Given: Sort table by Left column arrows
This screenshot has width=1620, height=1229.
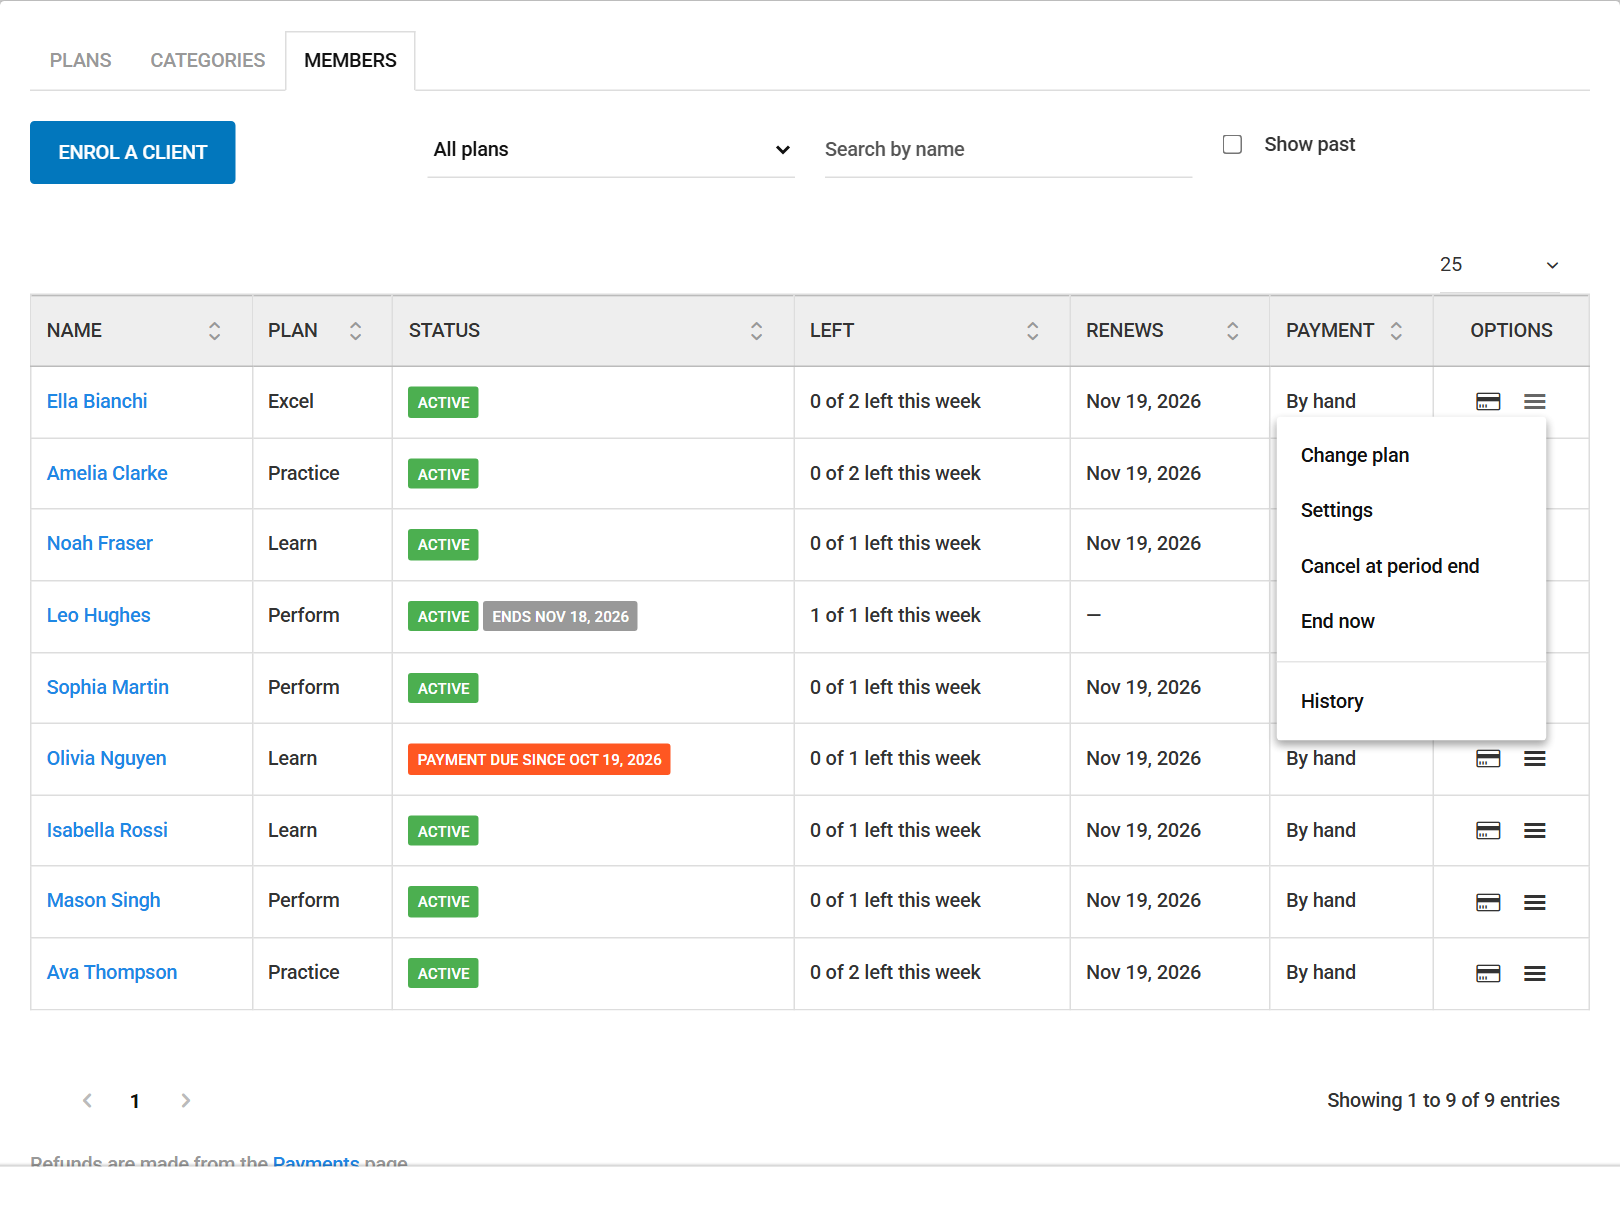Looking at the screenshot, I should 1032,331.
